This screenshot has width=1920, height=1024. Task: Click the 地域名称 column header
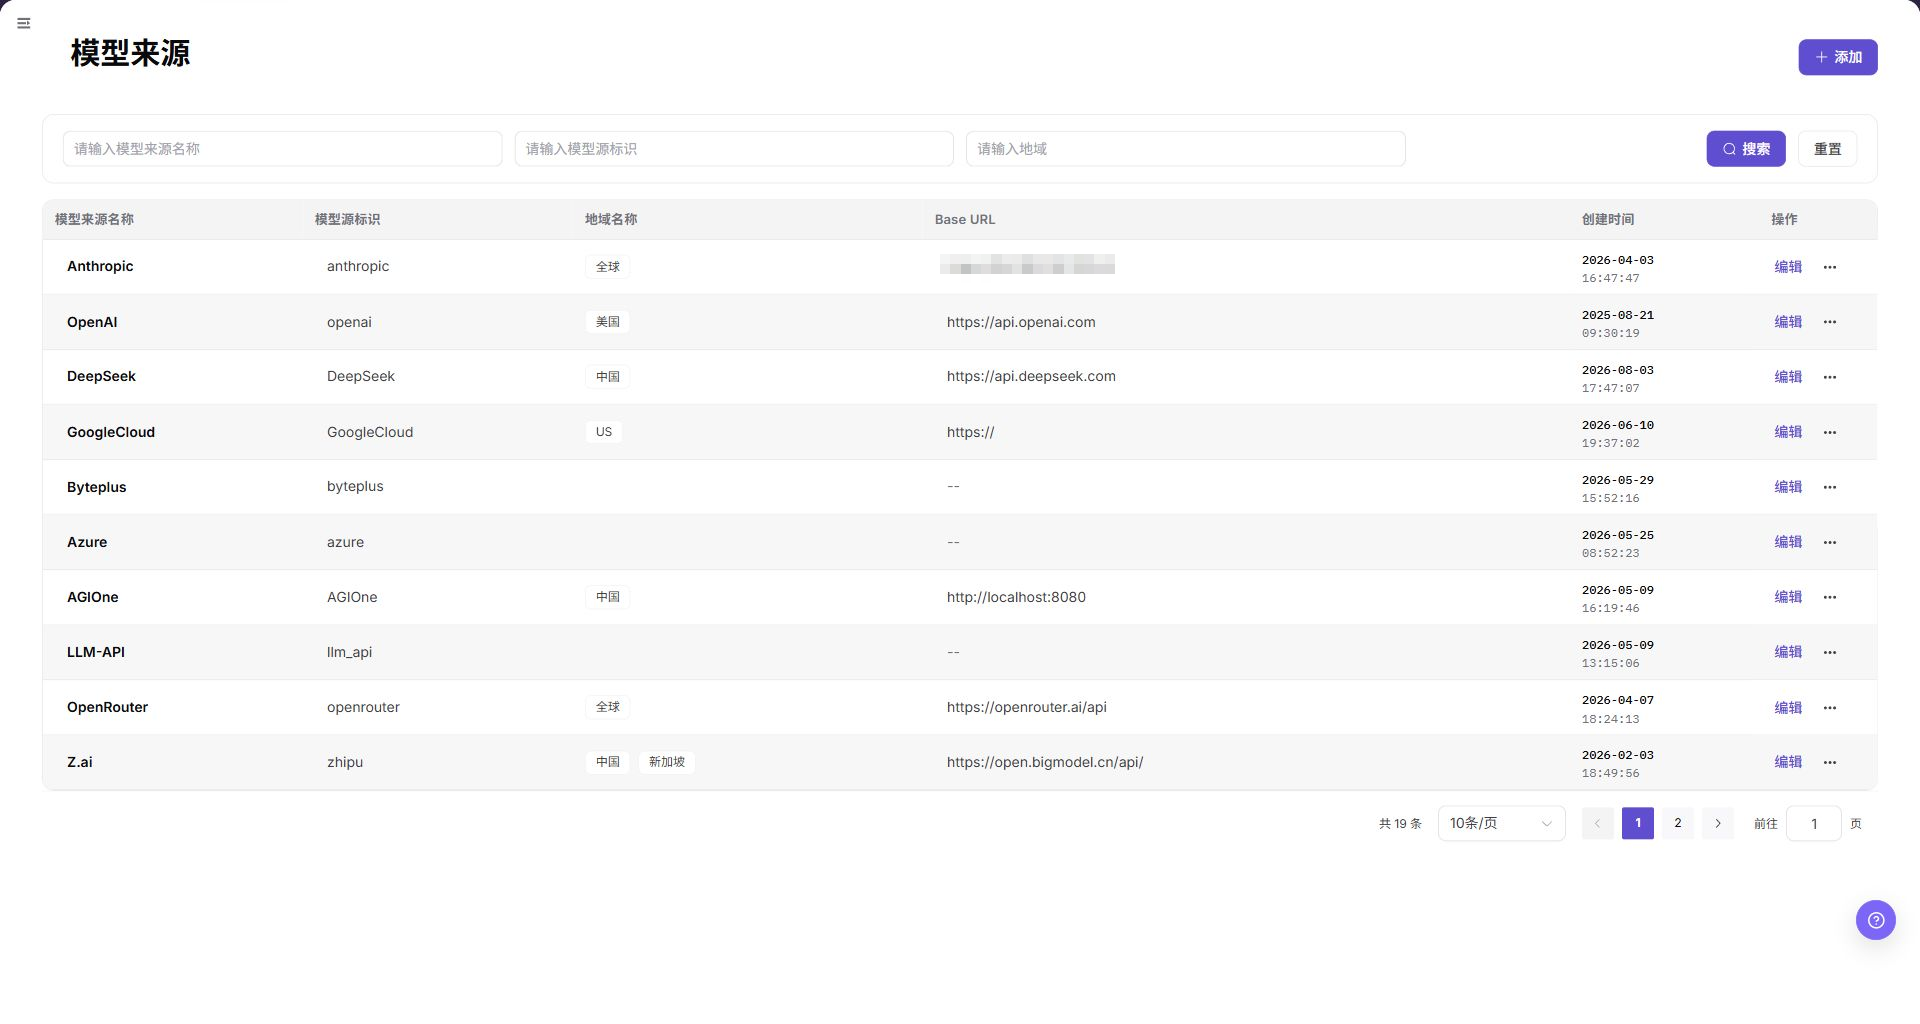[611, 219]
